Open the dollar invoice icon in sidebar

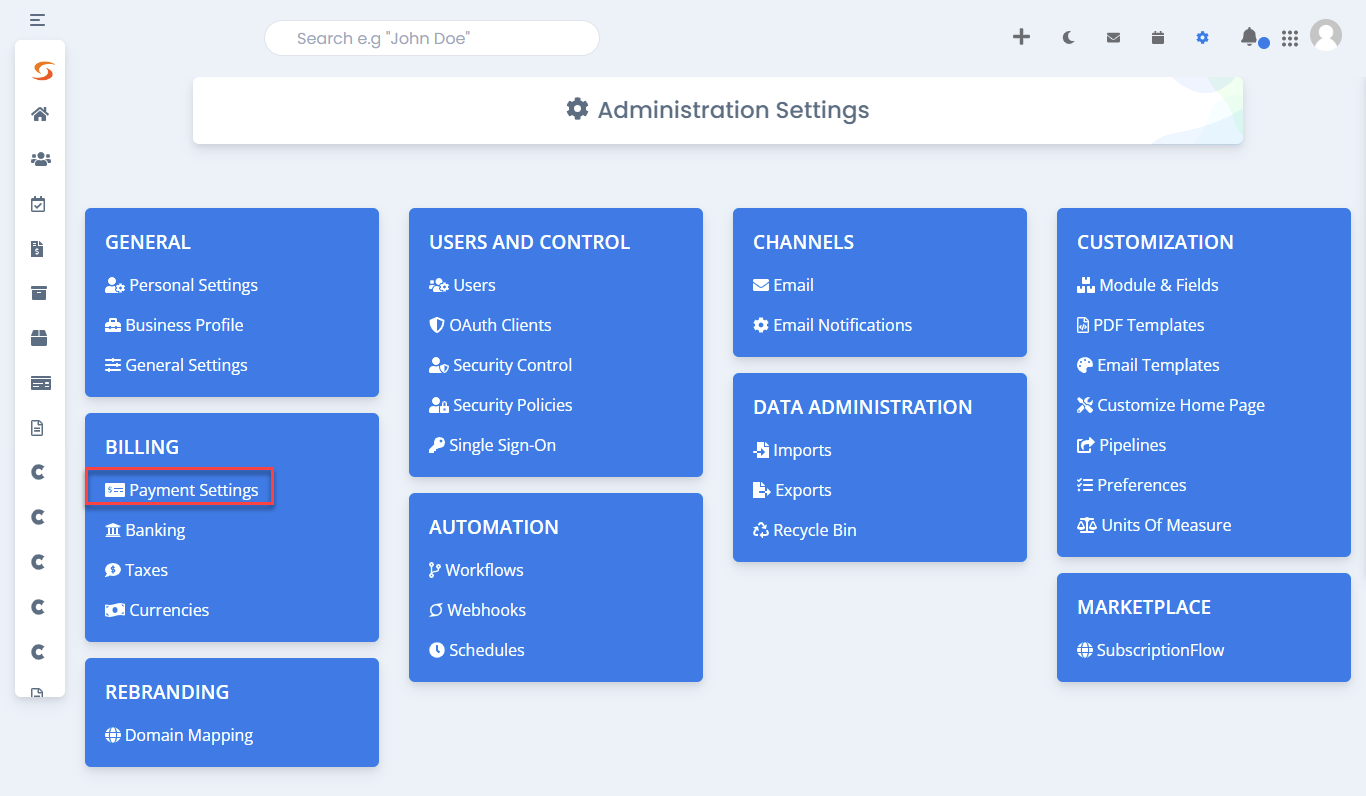click(38, 249)
